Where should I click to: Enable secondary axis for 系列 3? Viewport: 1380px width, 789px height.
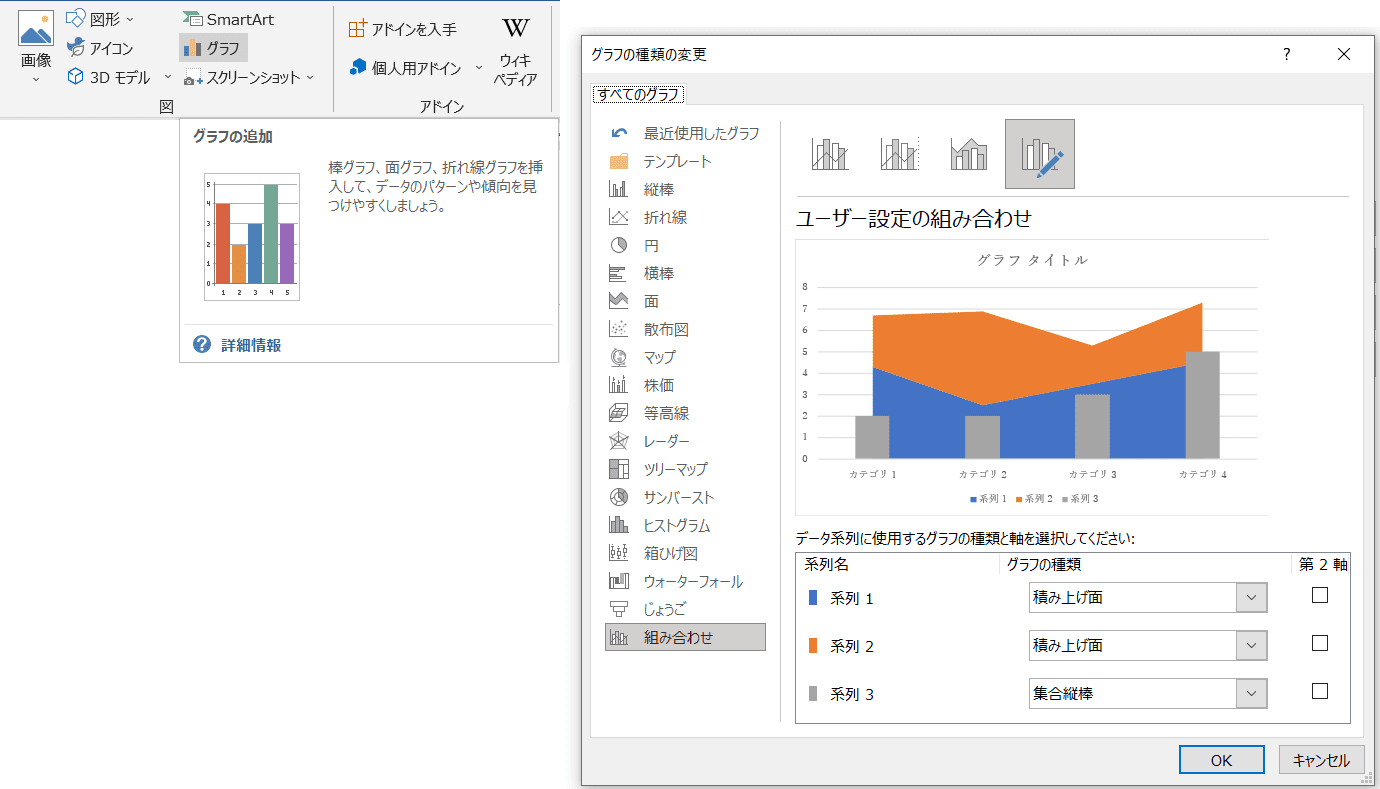(x=1319, y=691)
